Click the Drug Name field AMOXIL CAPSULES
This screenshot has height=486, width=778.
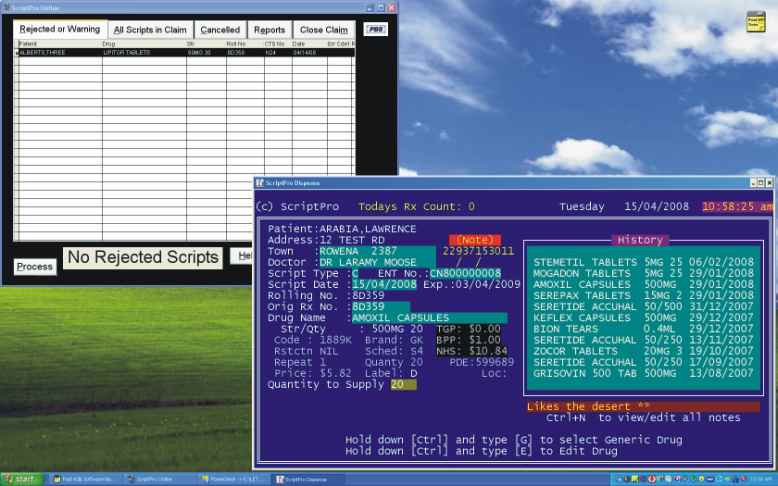pos(429,318)
